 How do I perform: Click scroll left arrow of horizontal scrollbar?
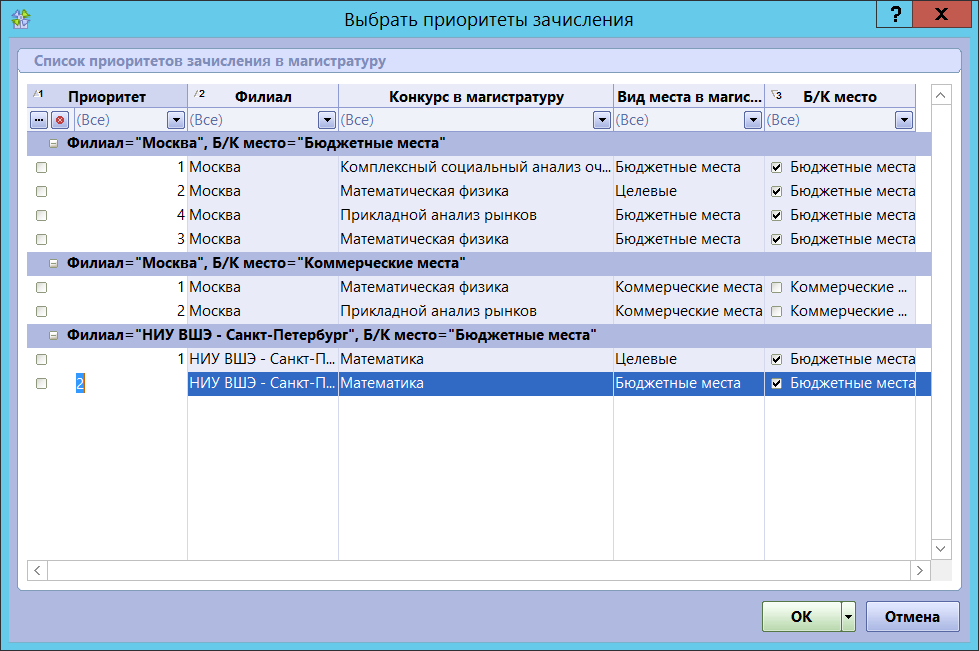click(x=38, y=570)
